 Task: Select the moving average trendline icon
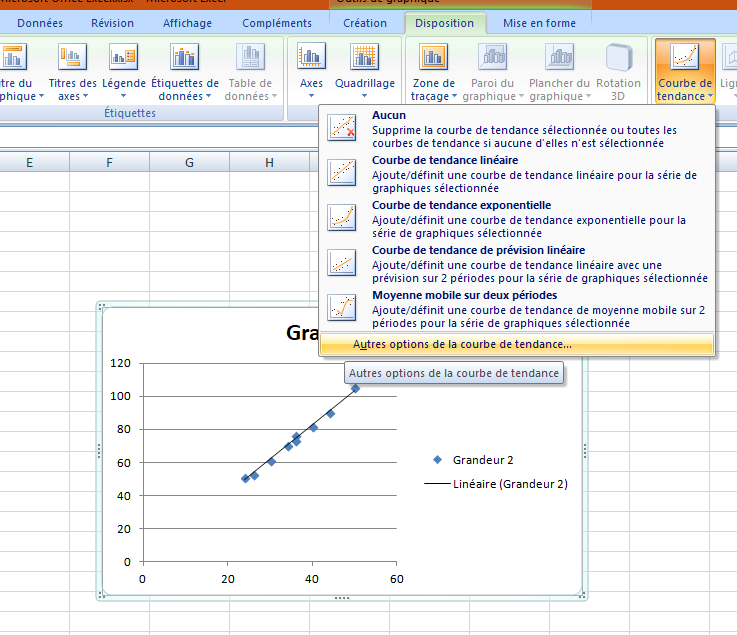point(342,308)
